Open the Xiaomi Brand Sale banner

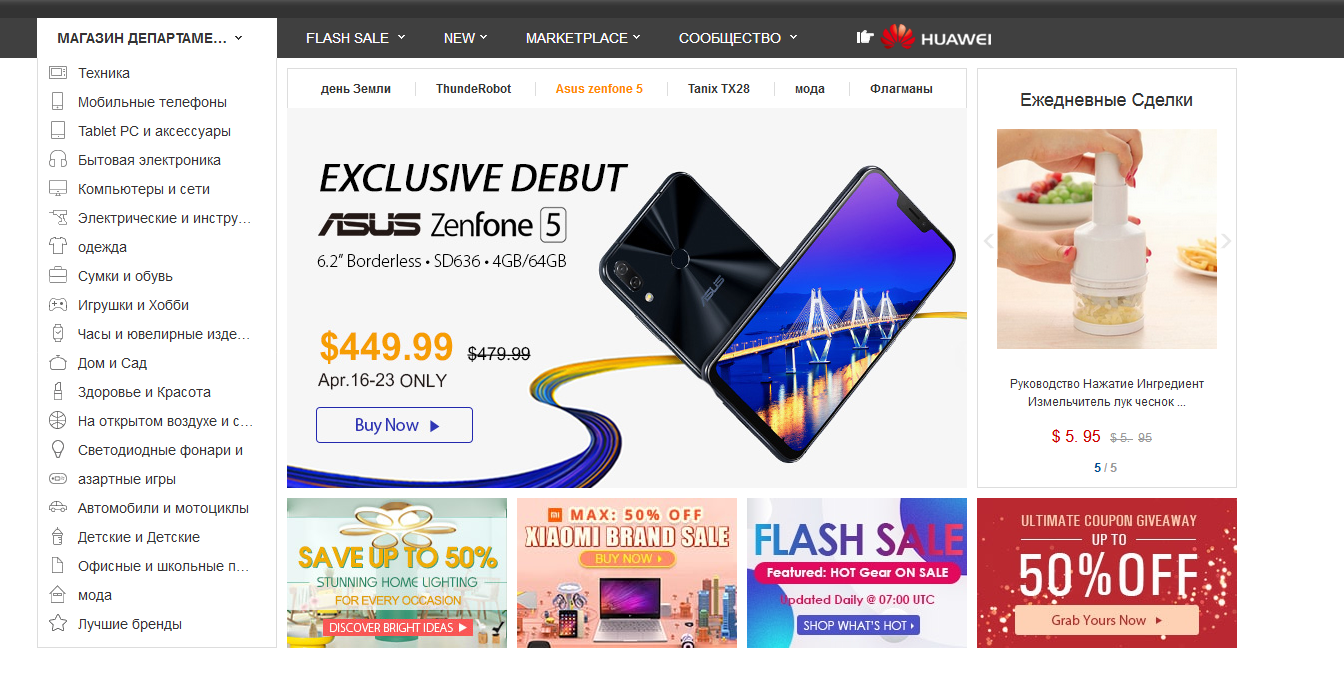[x=627, y=573]
